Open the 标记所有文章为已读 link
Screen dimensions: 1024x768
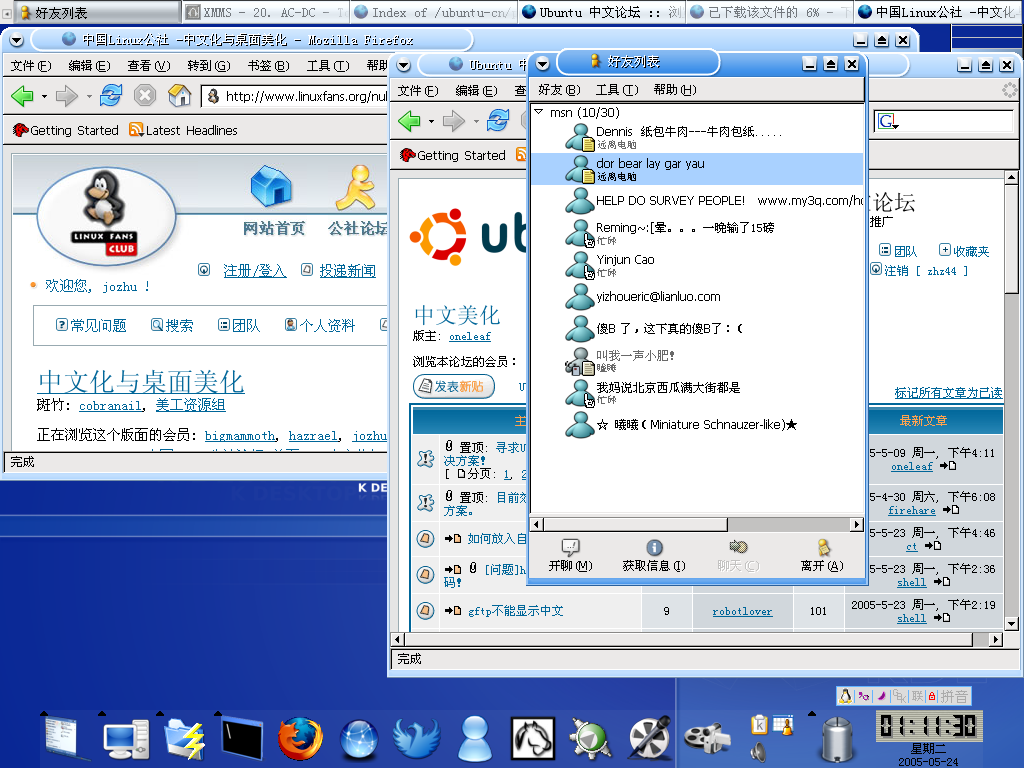[x=948, y=392]
